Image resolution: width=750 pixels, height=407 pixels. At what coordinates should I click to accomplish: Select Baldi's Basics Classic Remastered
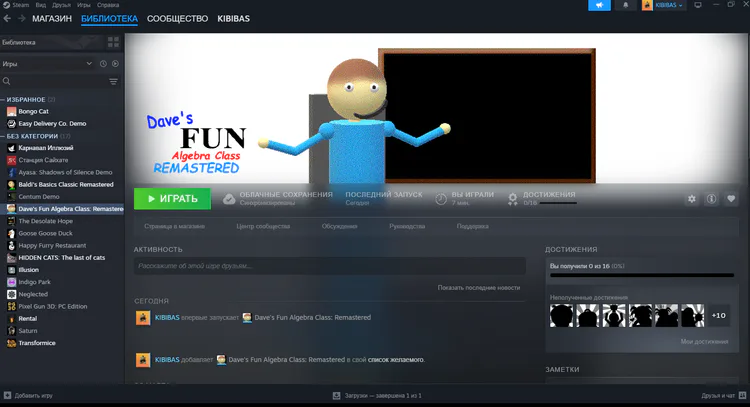[x=66, y=185]
